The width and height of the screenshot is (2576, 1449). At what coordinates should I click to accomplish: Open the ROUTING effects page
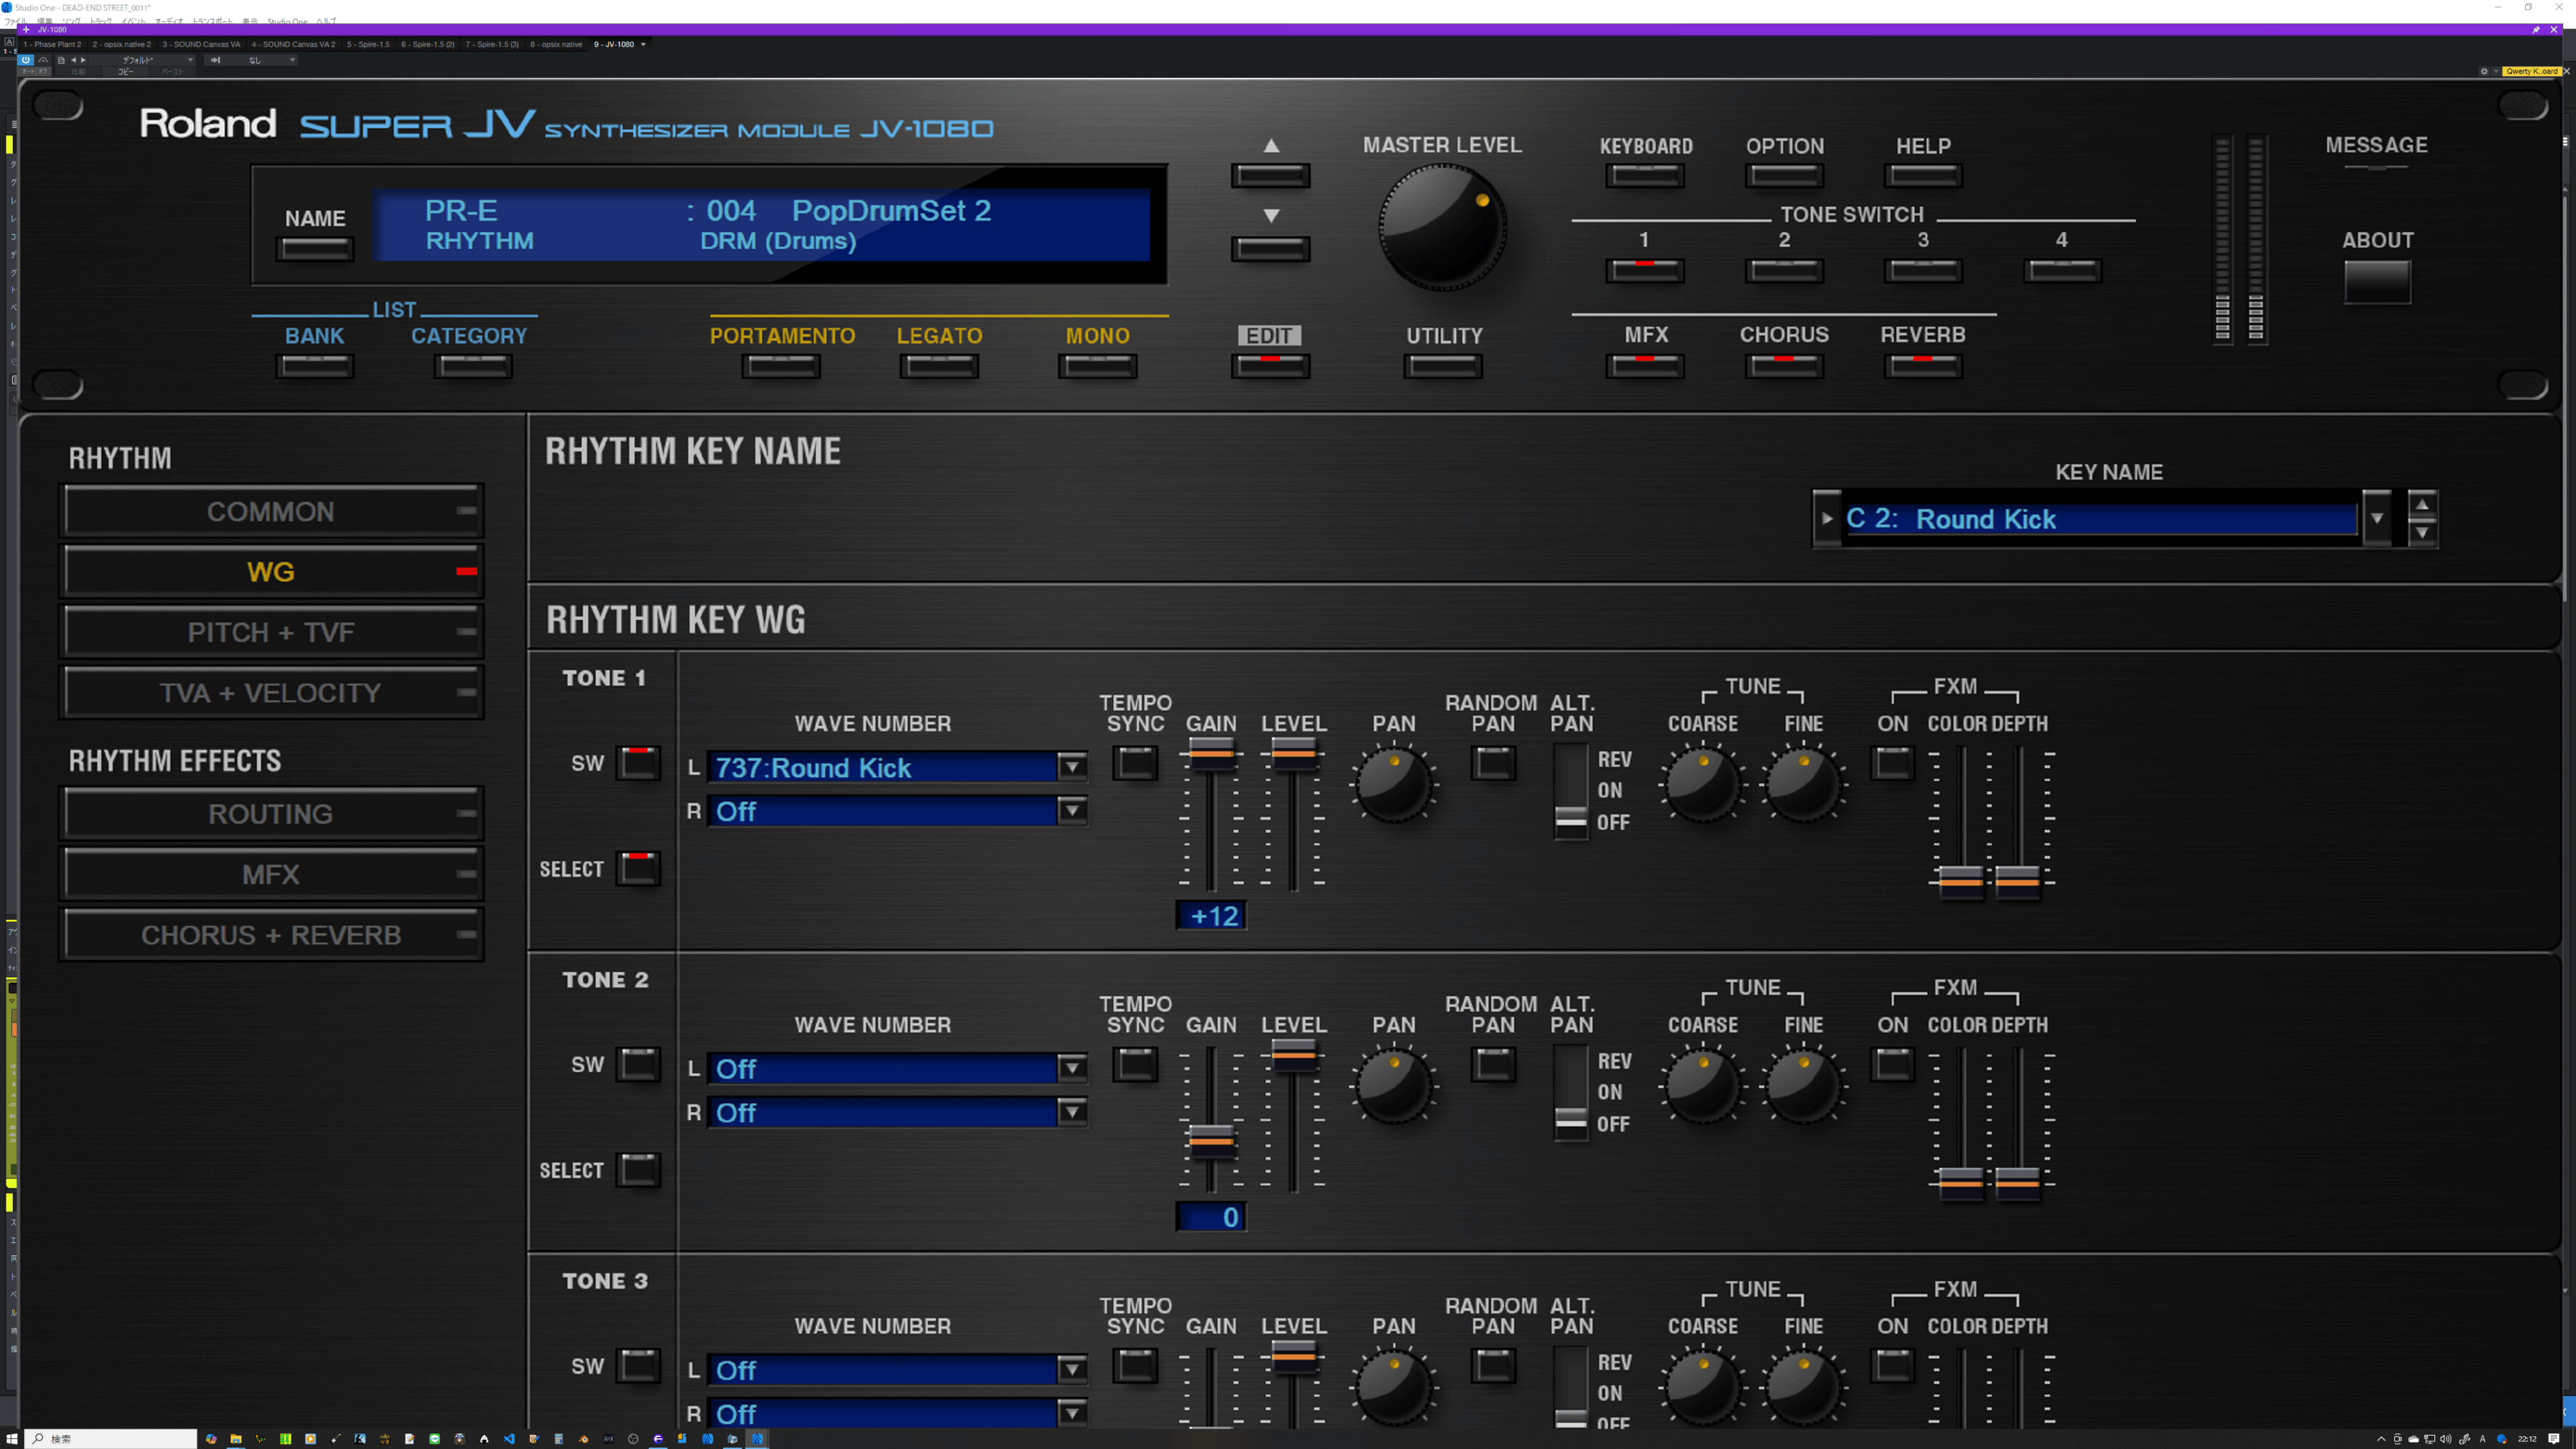pyautogui.click(x=271, y=814)
